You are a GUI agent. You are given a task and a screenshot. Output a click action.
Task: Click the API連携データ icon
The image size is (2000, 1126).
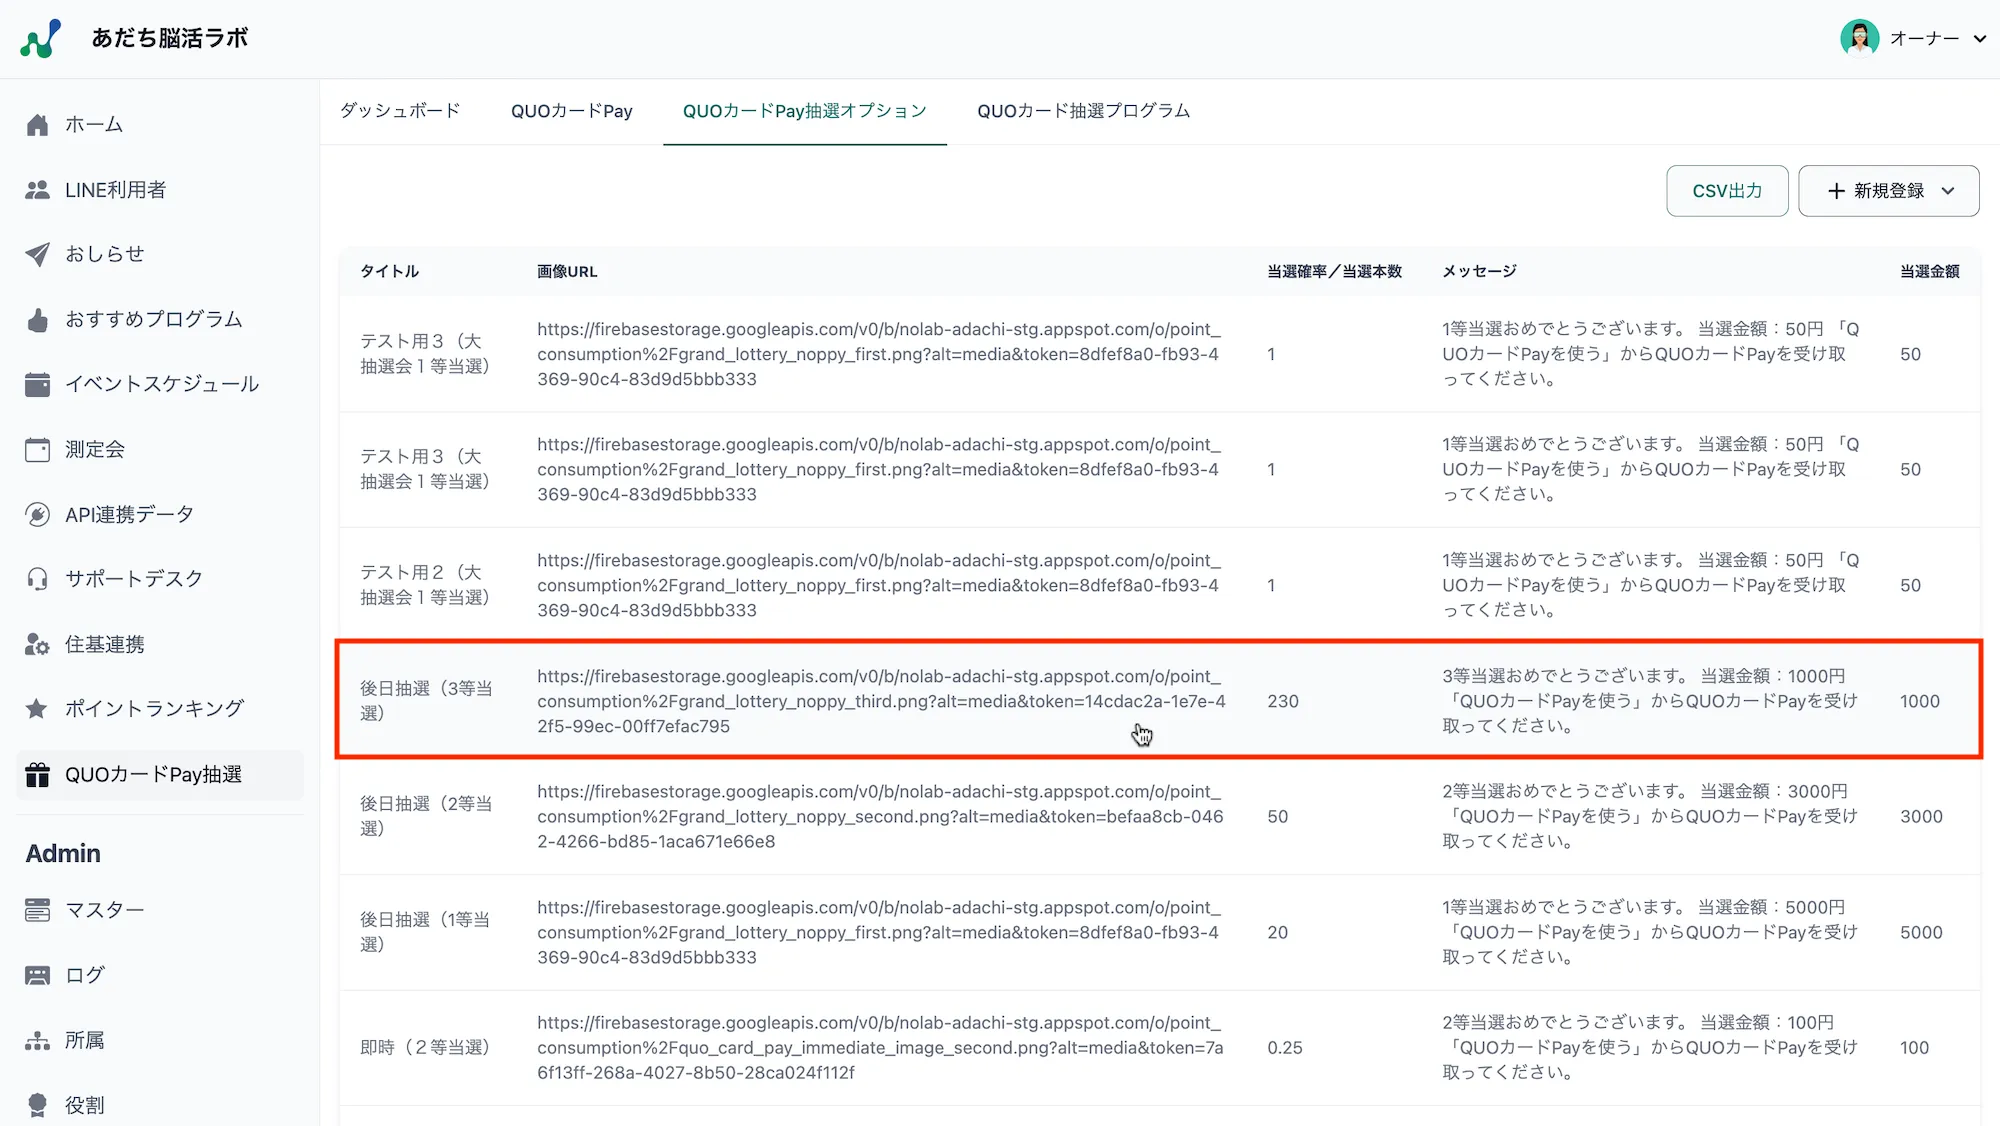click(x=38, y=515)
